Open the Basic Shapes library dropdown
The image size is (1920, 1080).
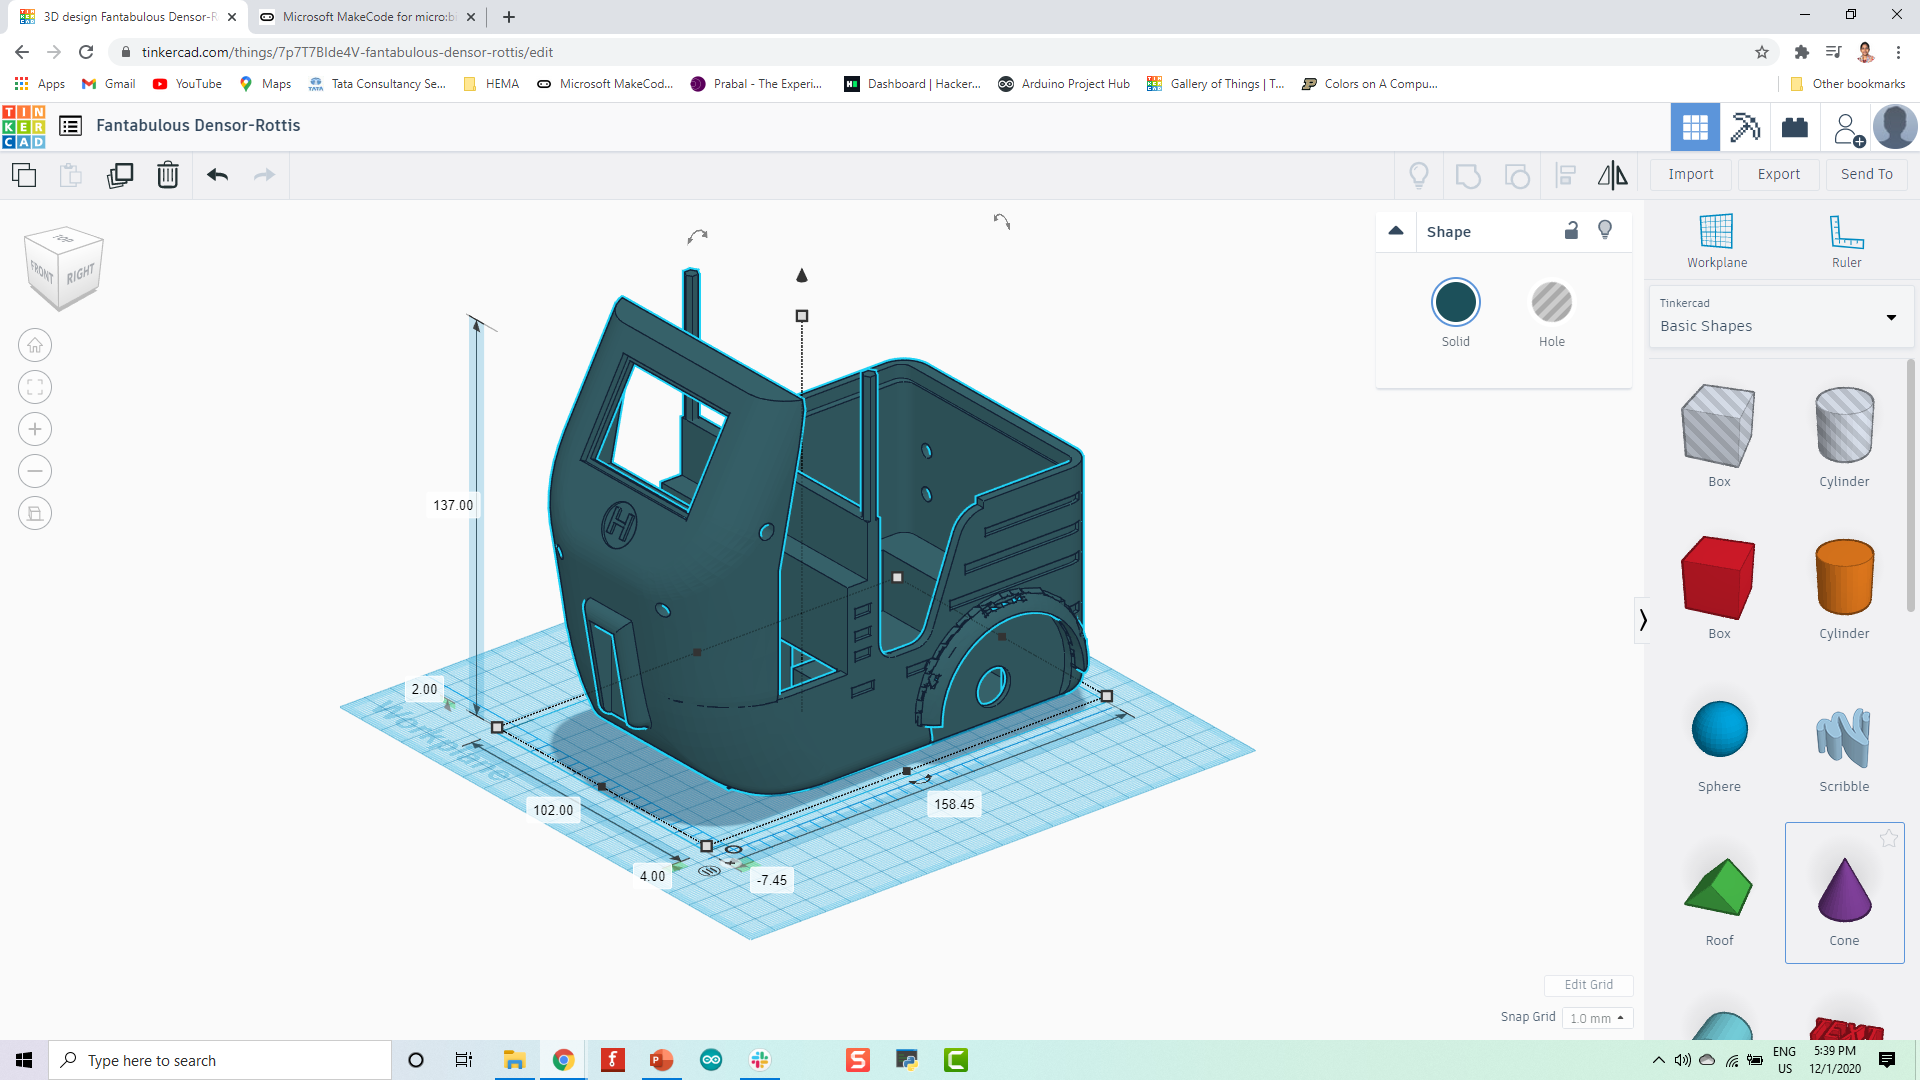pos(1780,317)
